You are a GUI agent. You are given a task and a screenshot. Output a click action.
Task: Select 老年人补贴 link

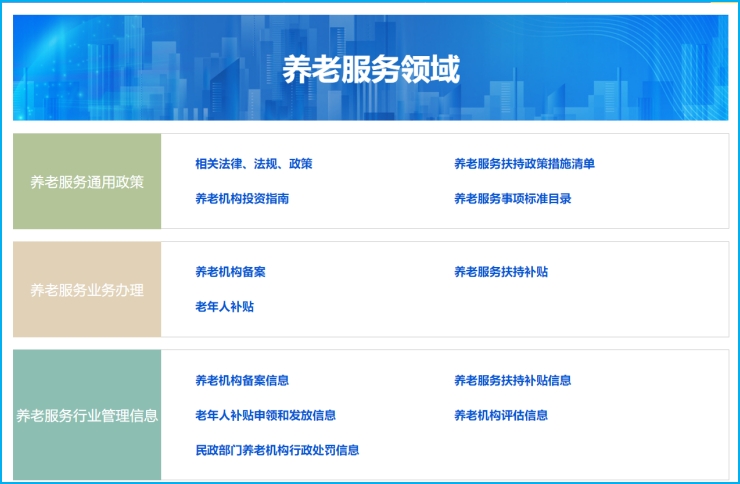click(224, 307)
